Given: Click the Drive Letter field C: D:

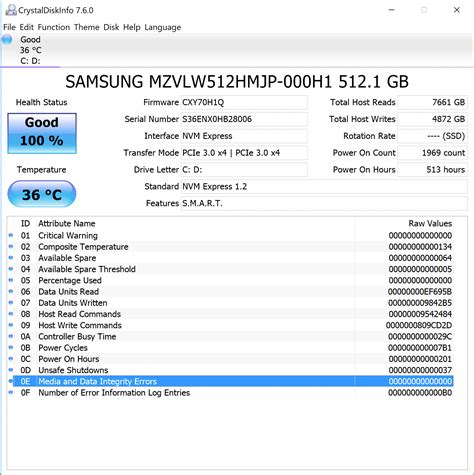Looking at the screenshot, I should (244, 170).
